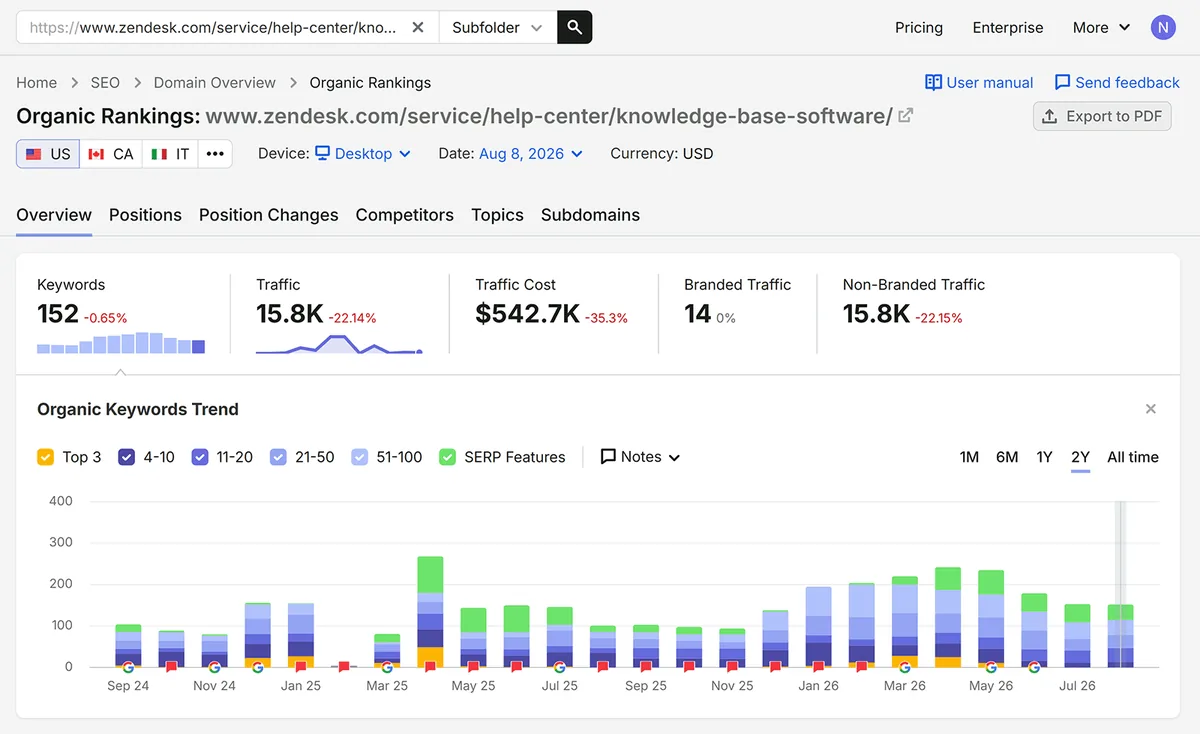The width and height of the screenshot is (1200, 734).
Task: Clear the URL in the search field
Action: coord(418,28)
